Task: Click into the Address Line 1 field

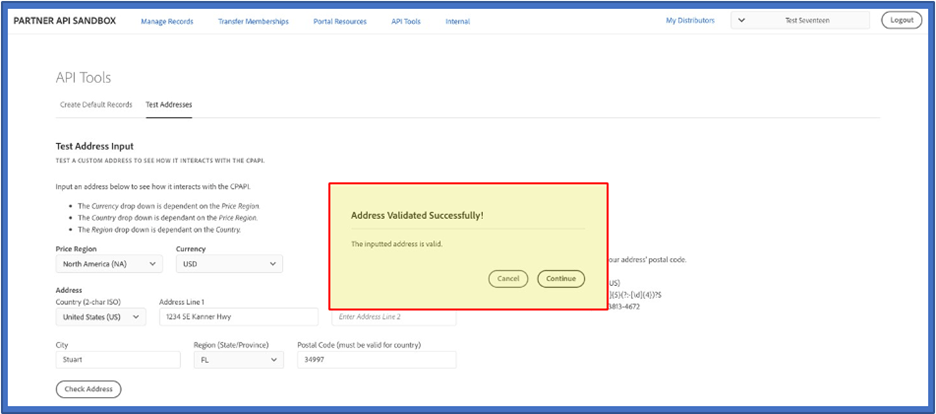Action: (238, 316)
